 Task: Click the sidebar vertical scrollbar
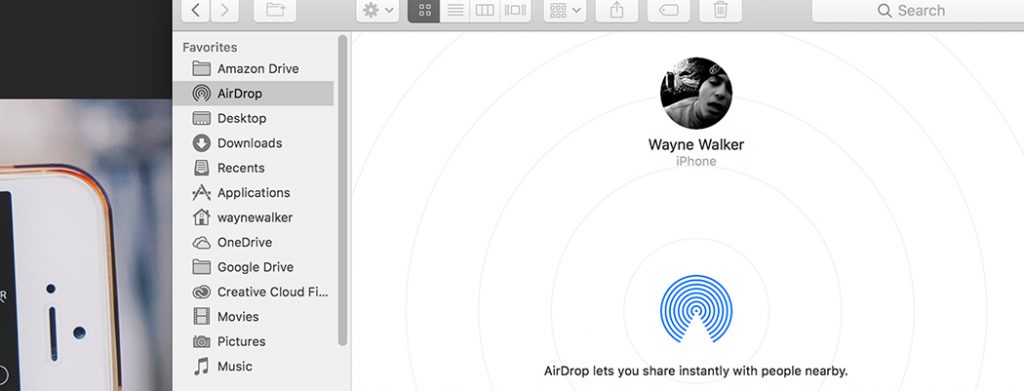click(342, 189)
